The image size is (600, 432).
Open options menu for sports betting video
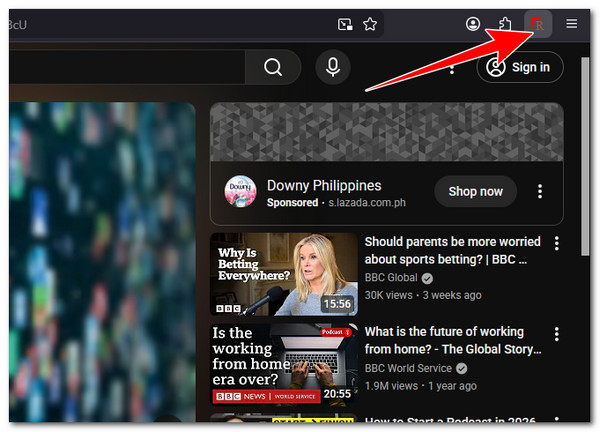(556, 243)
